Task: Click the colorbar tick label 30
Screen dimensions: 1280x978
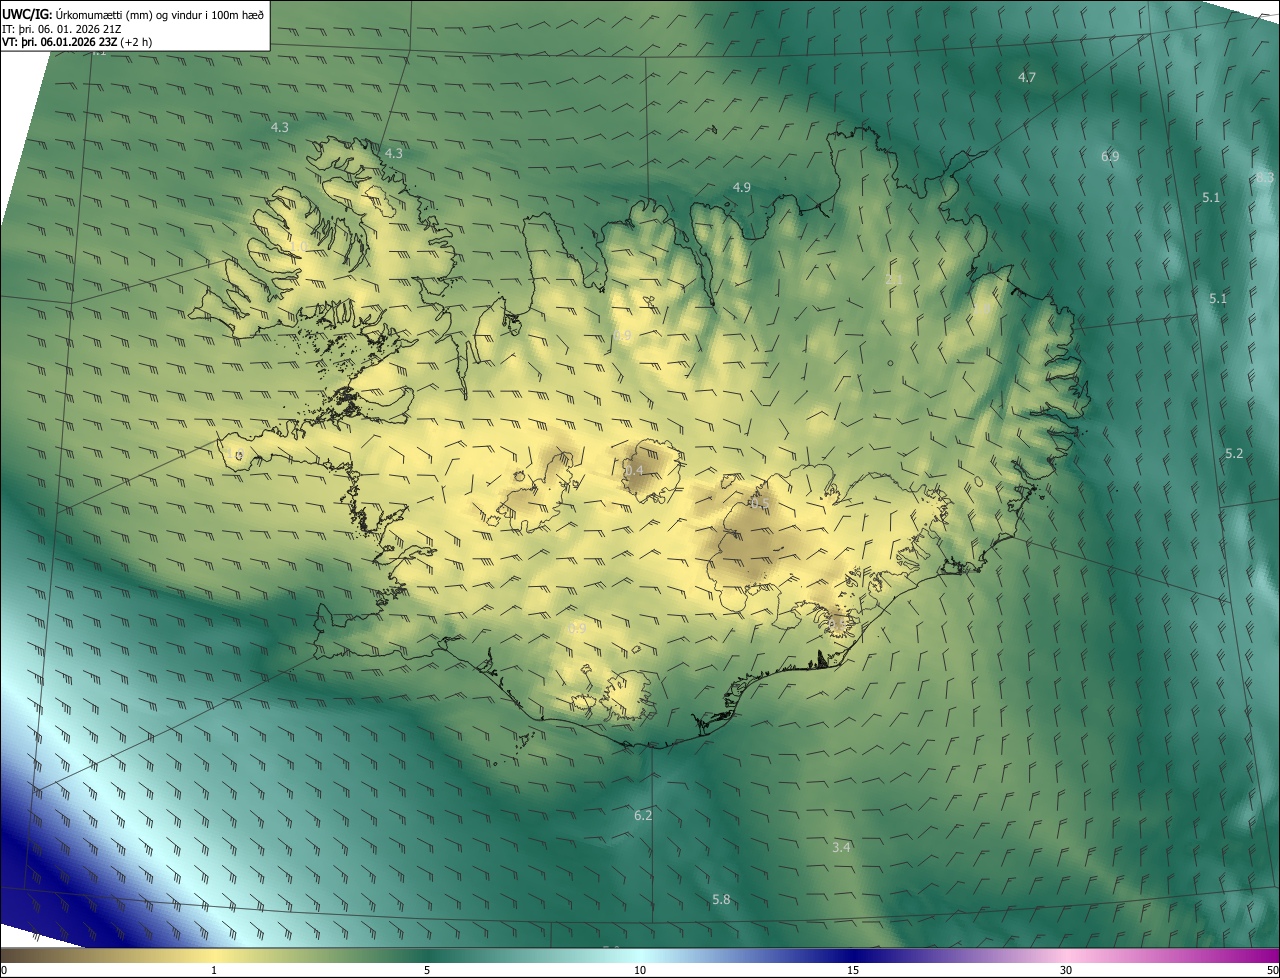Action: 1066,970
